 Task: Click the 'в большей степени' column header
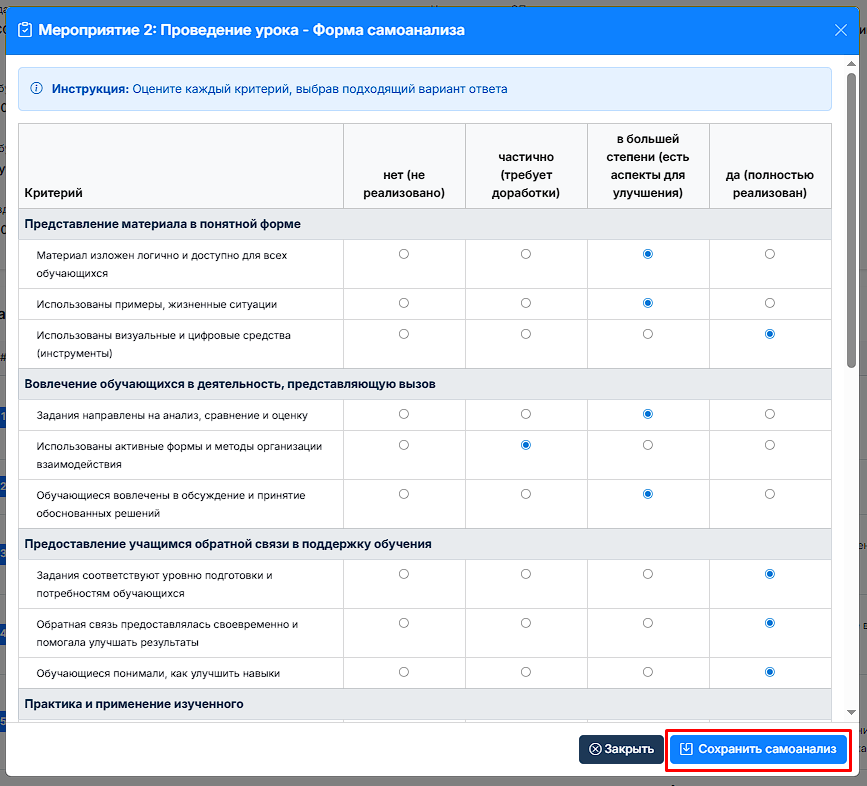pyautogui.click(x=647, y=166)
